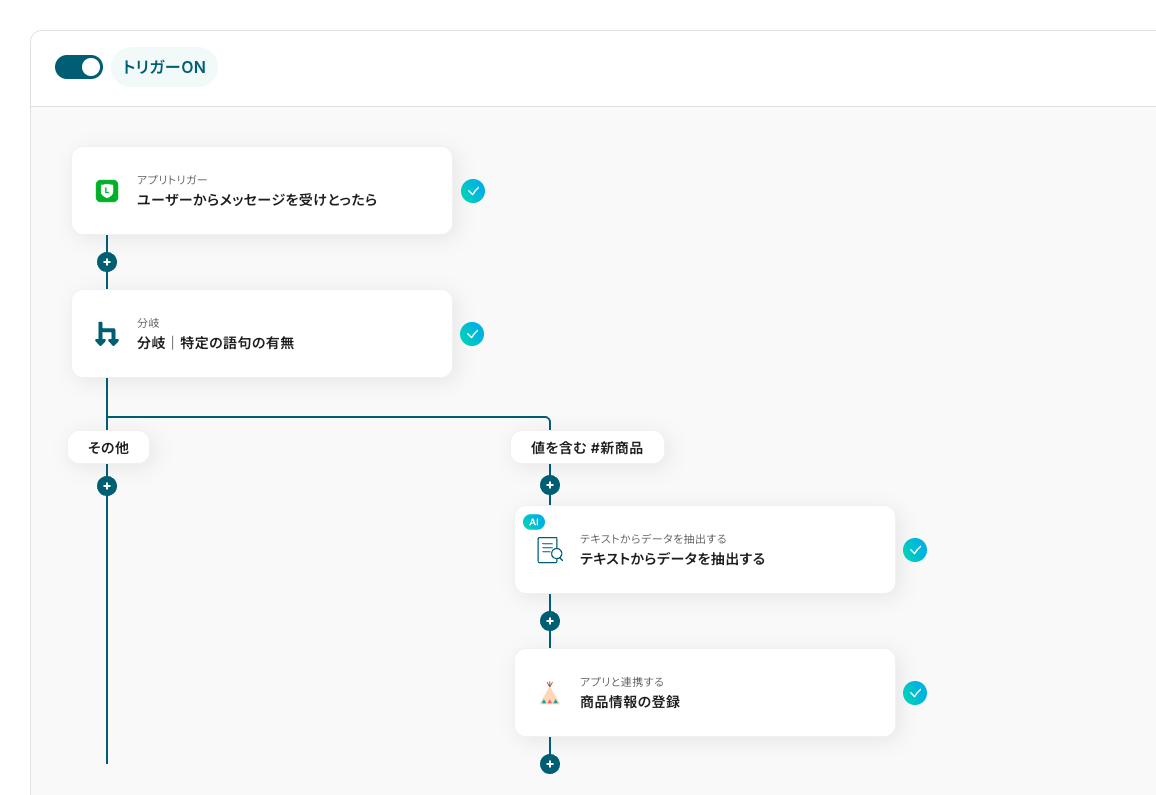Viewport: 1156px width, 795px height.
Task: Add step under the その他 branch
Action: pyautogui.click(x=107, y=486)
